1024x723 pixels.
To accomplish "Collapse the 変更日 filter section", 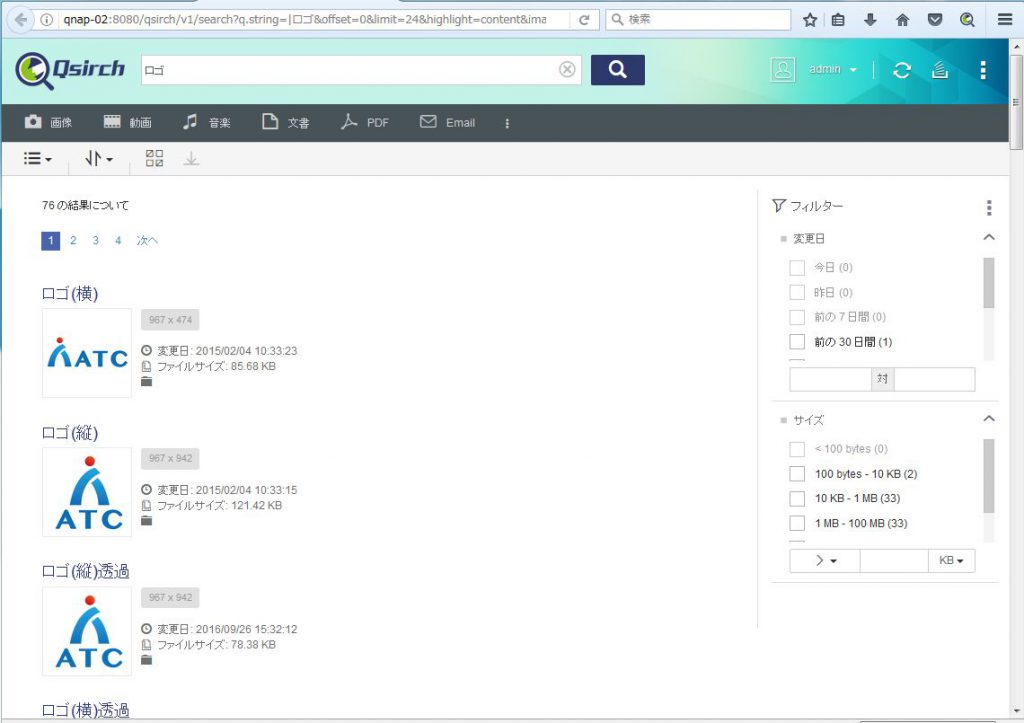I will click(x=989, y=237).
